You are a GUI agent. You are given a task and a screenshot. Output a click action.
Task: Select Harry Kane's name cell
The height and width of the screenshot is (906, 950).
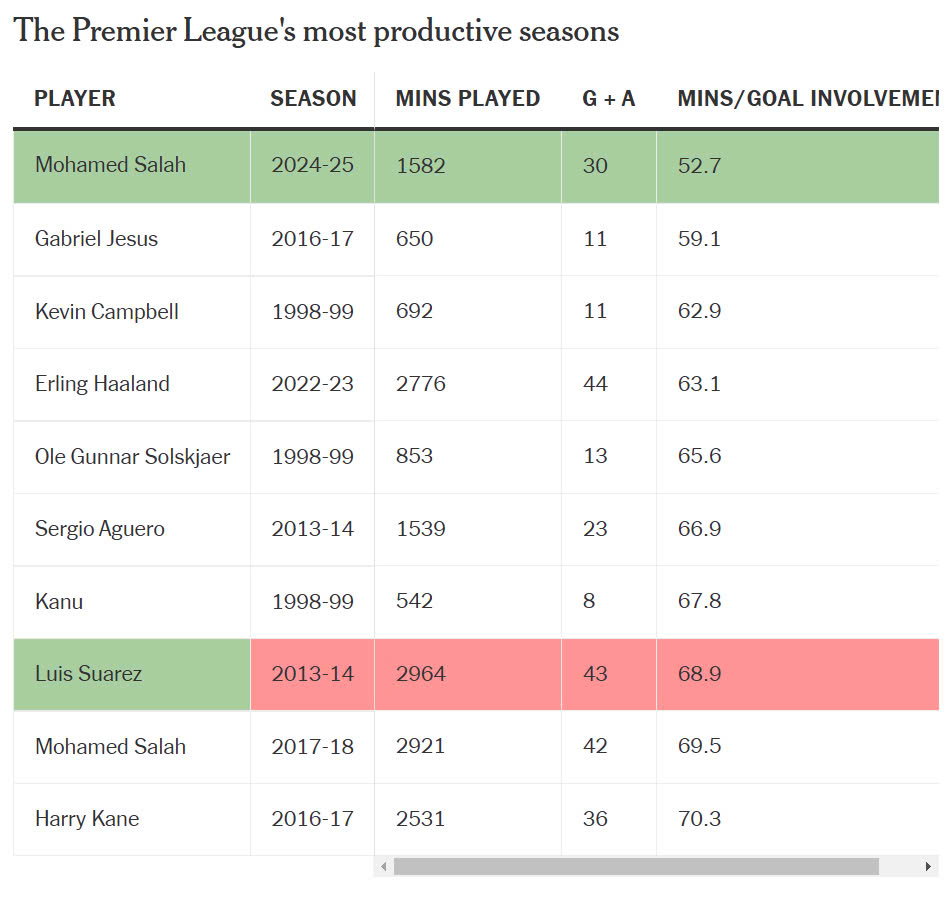[87, 819]
